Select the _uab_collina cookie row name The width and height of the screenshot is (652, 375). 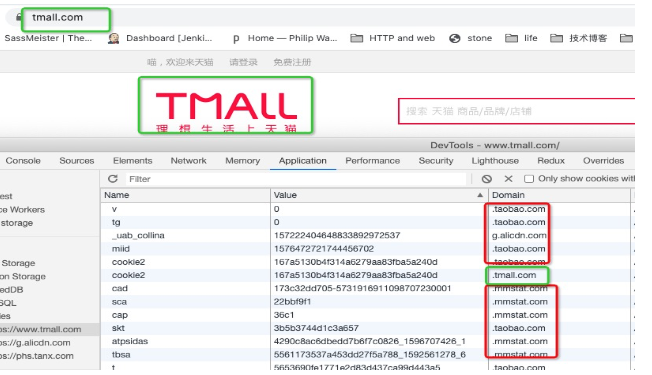[x=138, y=236]
